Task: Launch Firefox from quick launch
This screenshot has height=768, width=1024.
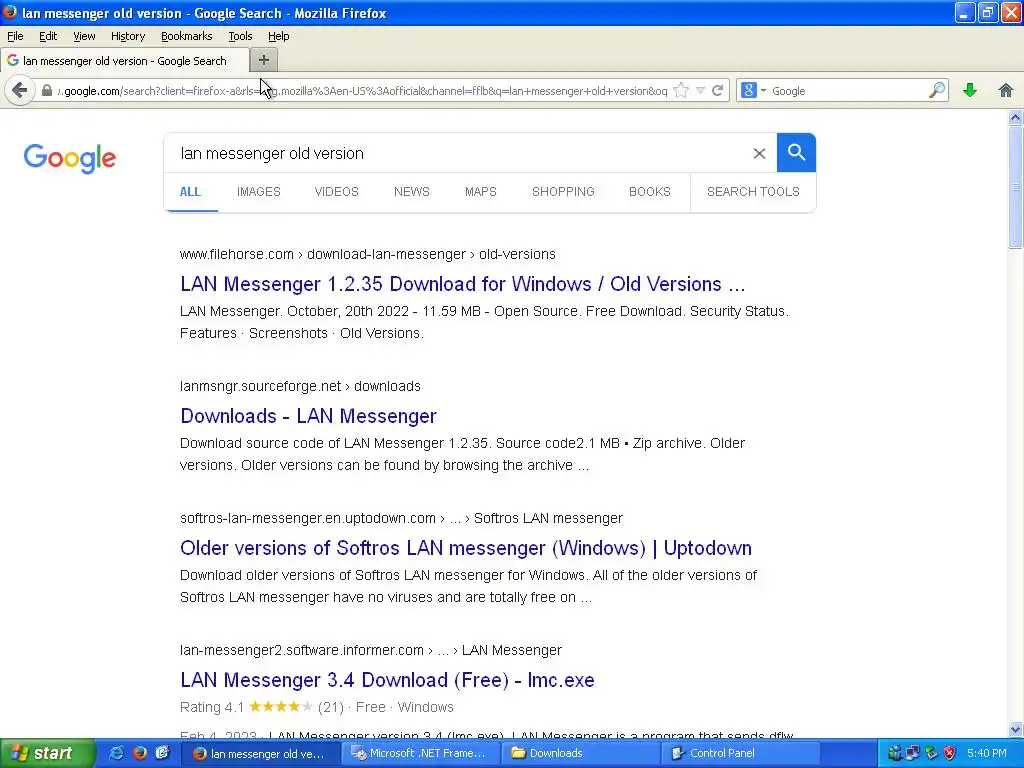Action: [140, 753]
